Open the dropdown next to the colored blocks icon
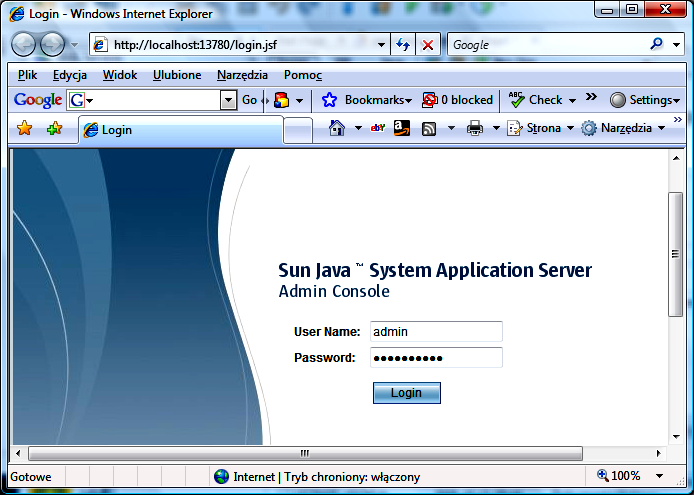The width and height of the screenshot is (694, 495). [x=300, y=101]
